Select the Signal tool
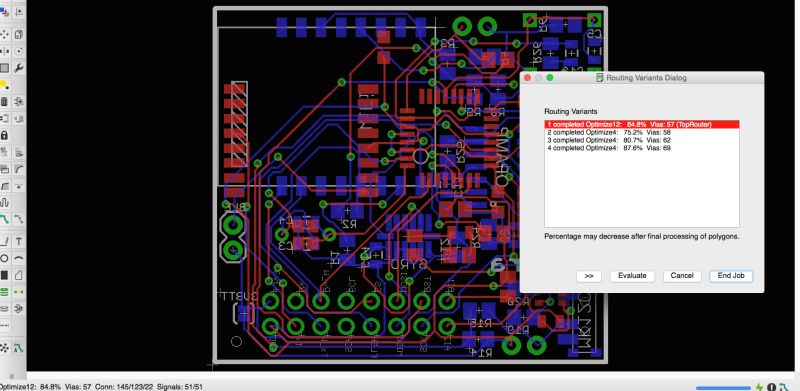 point(19,292)
